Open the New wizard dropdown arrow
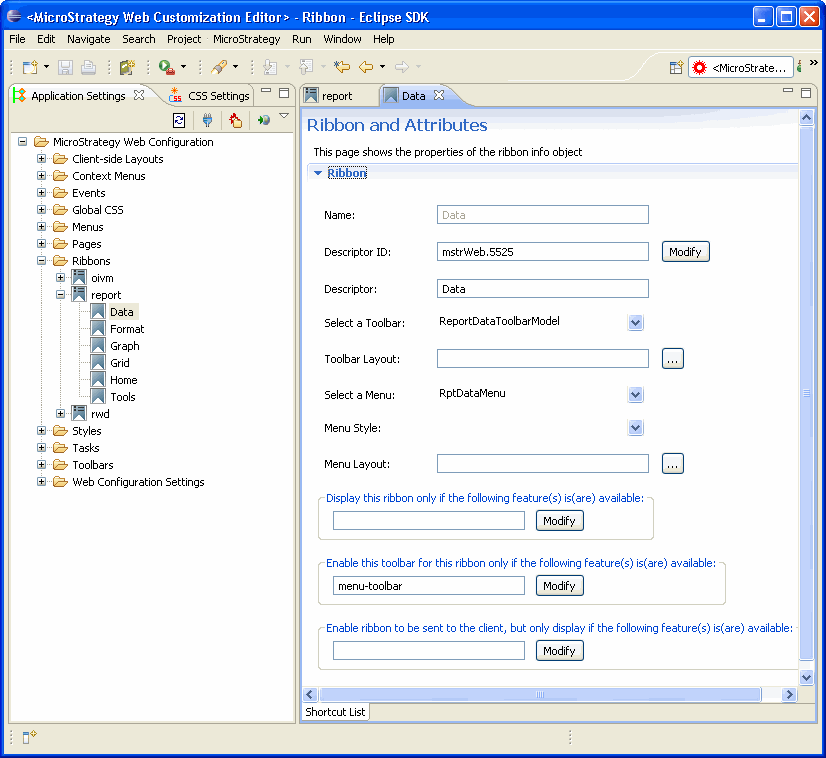This screenshot has height=758, width=826. pos(46,67)
